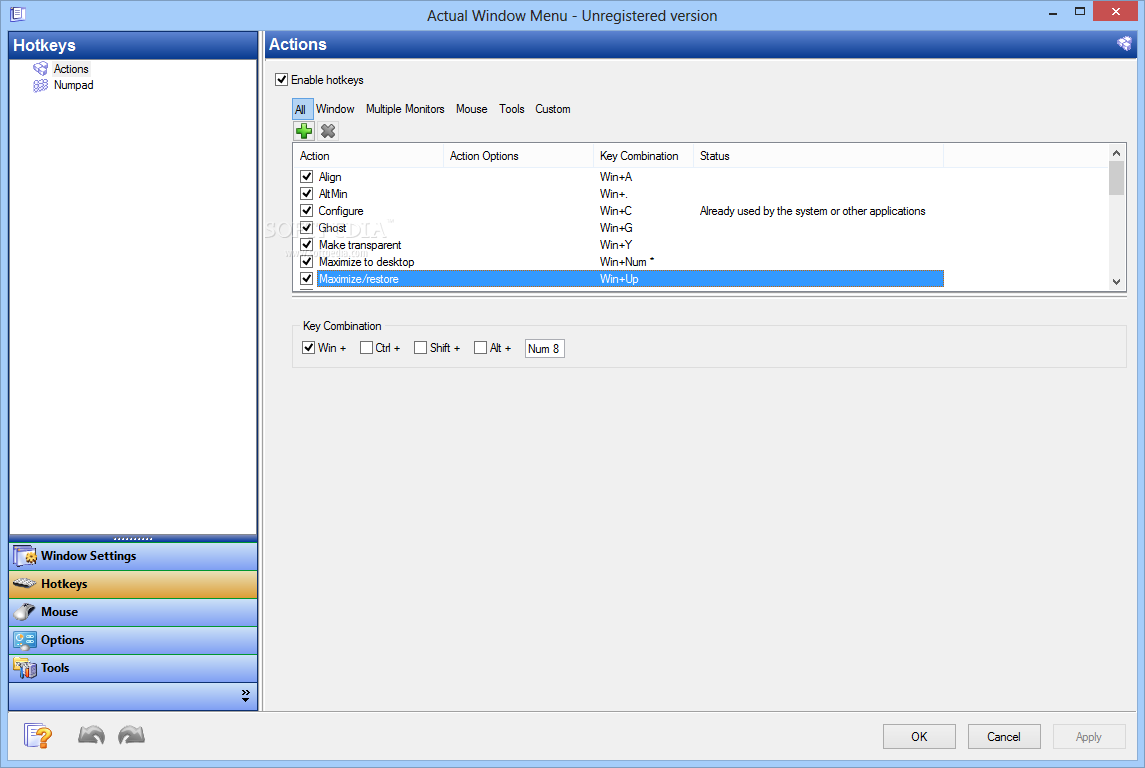Uncheck the Align action checkbox
This screenshot has width=1145, height=768.
[x=307, y=177]
